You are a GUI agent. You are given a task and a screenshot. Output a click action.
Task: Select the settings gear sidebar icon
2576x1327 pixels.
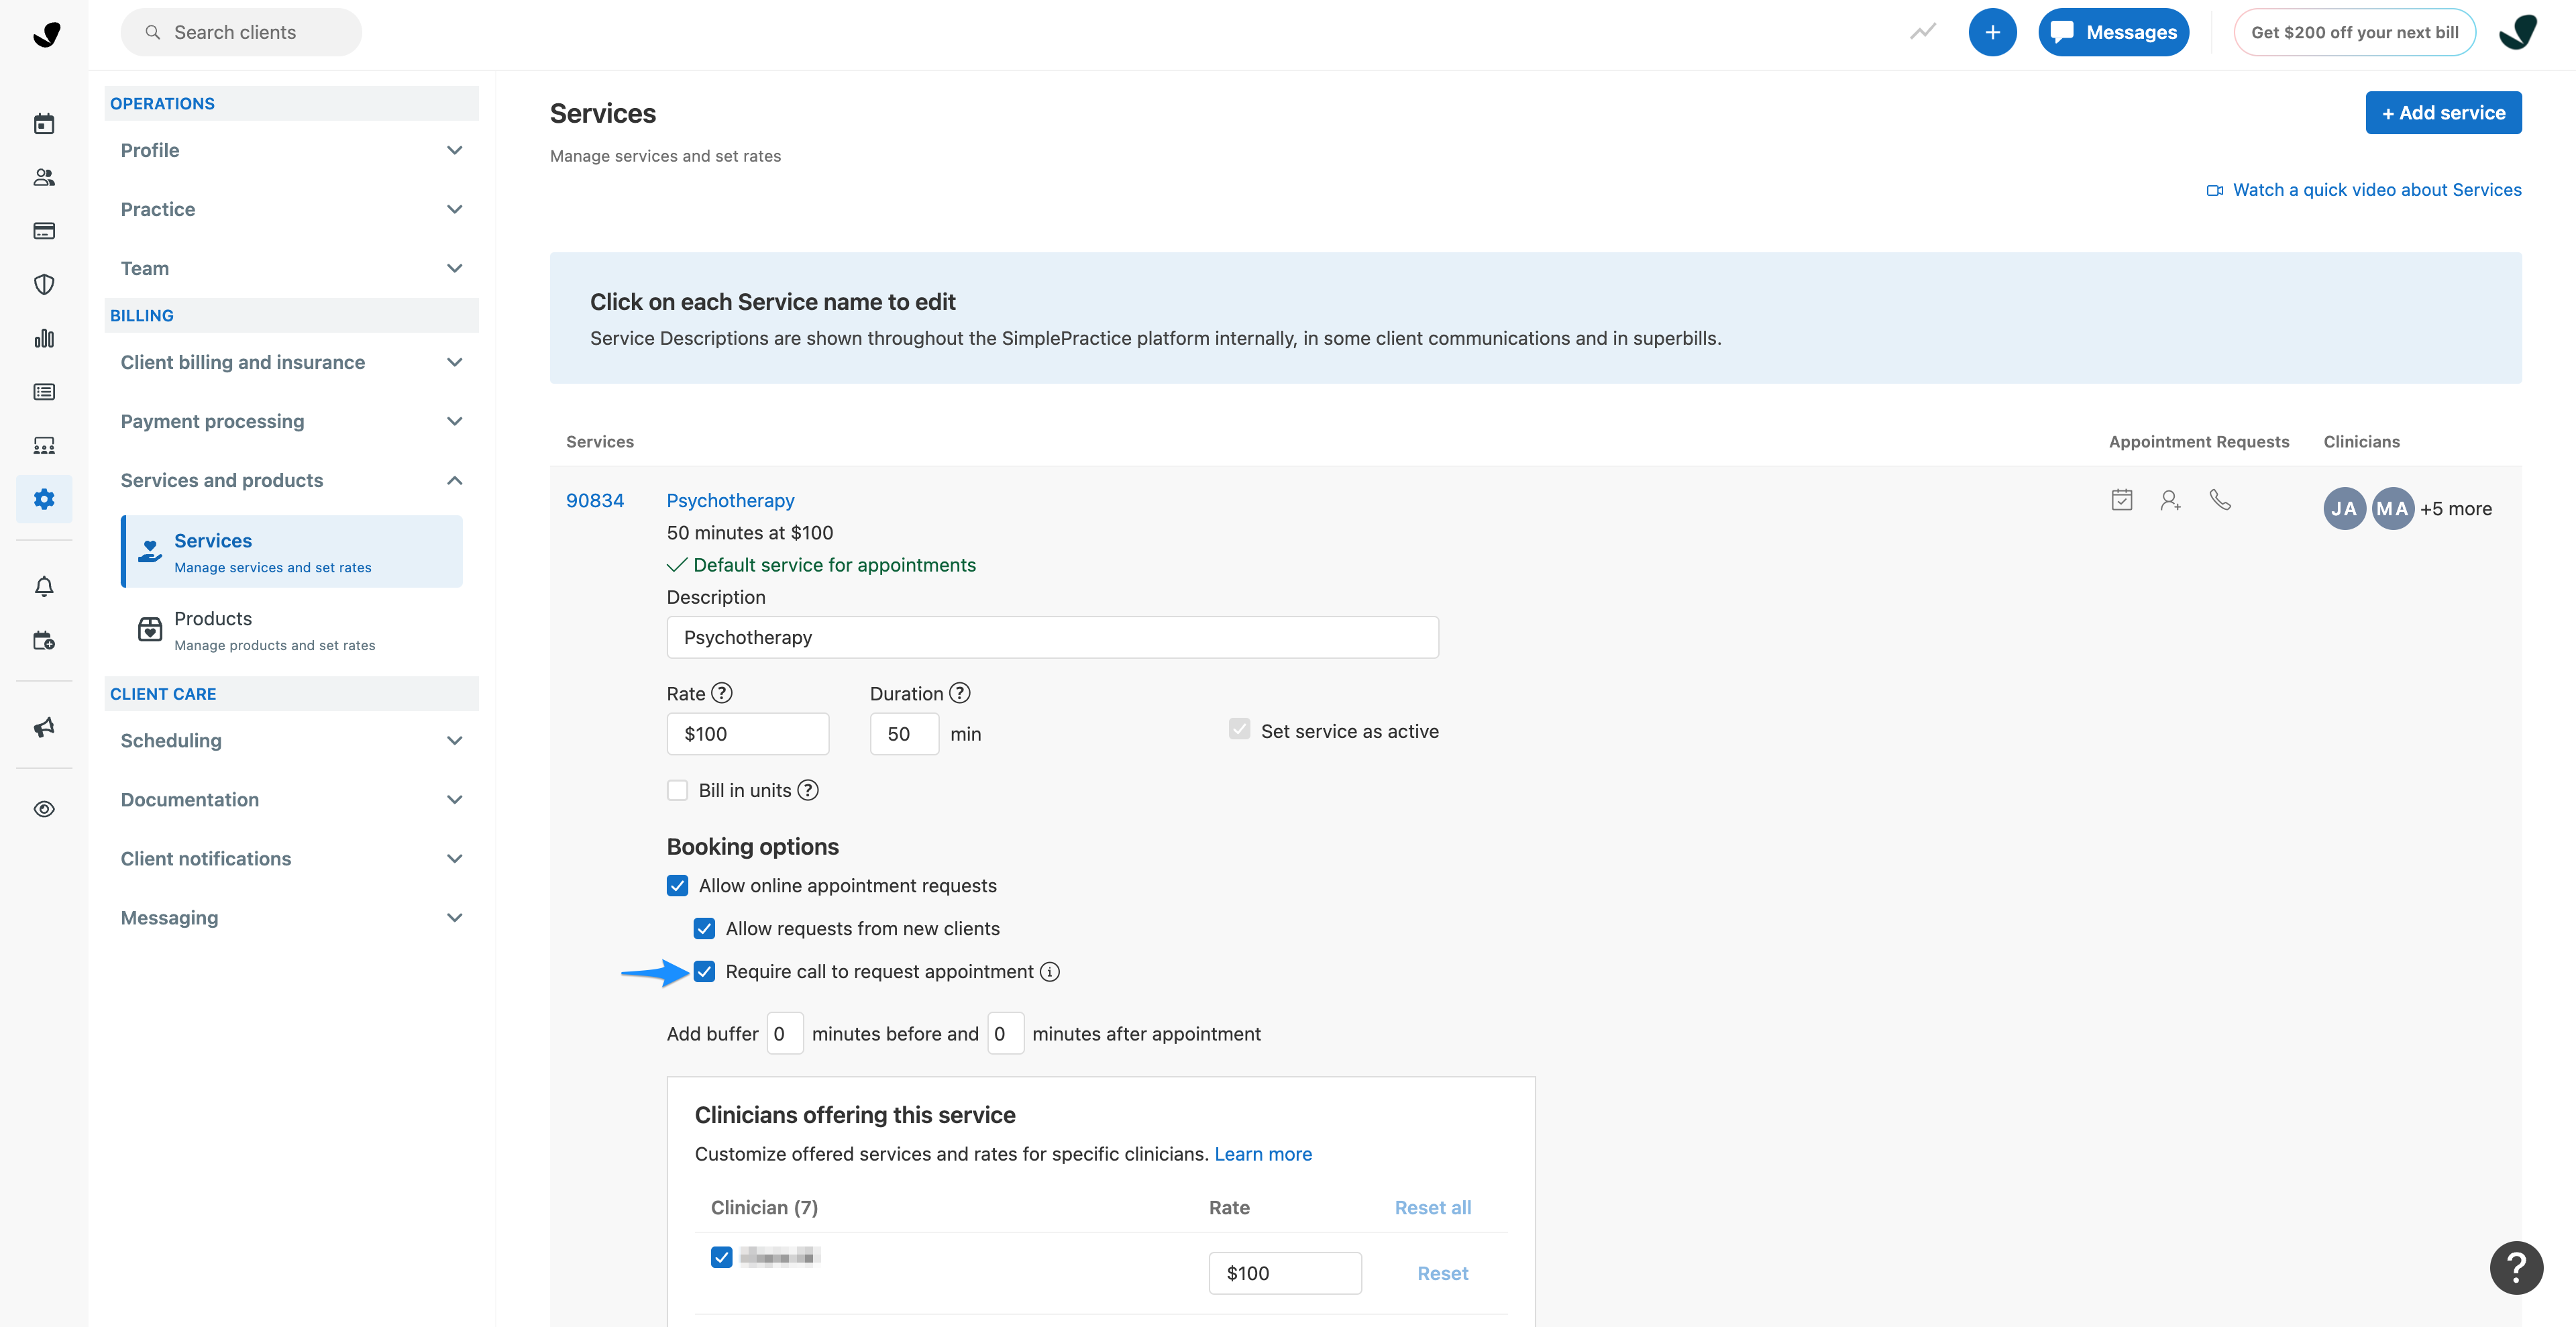coord(44,499)
